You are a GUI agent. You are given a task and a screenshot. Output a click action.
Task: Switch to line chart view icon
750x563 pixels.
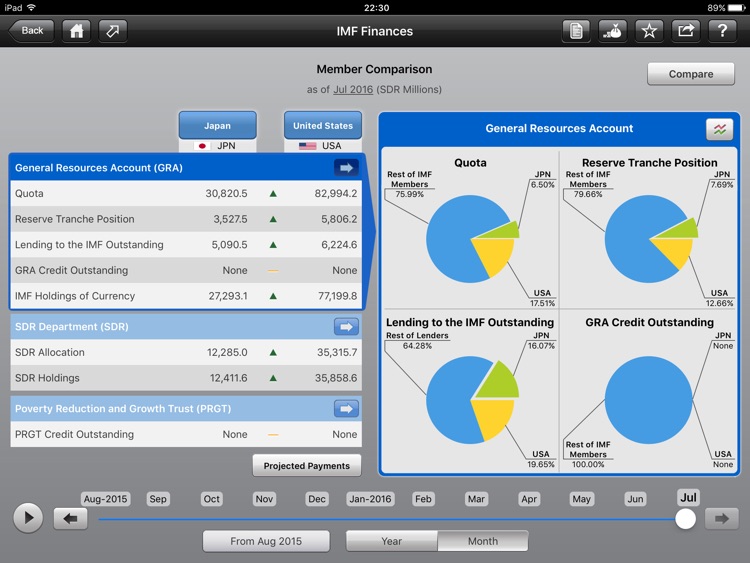point(719,129)
